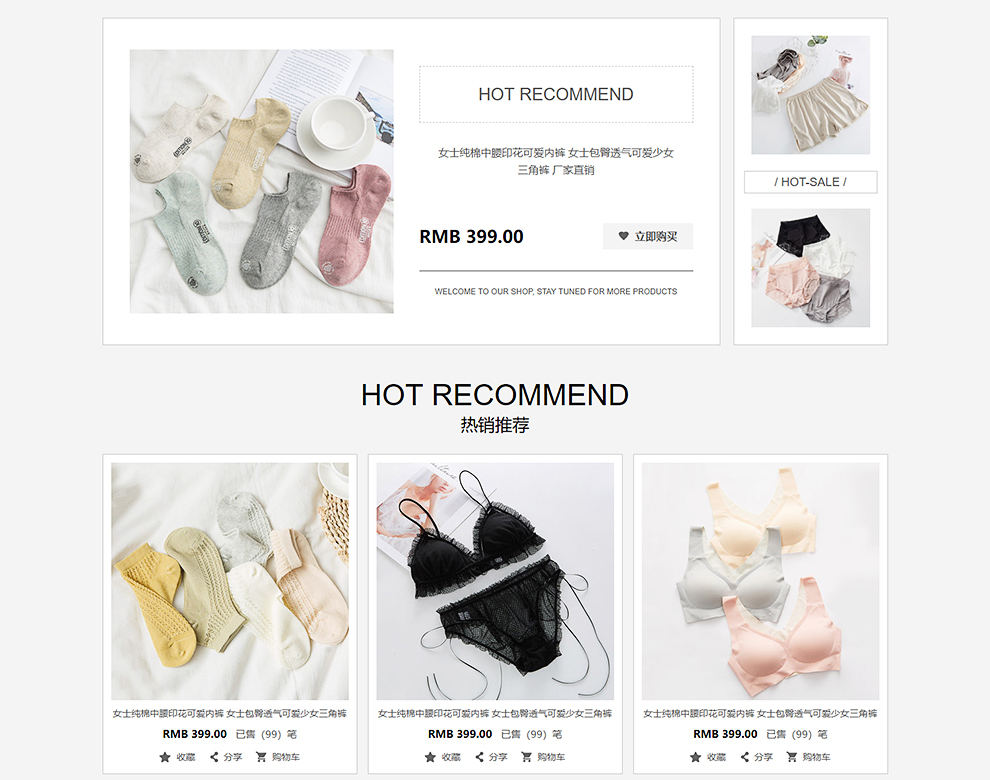
Task: Click the star favorite icon under socks product
Action: coord(165,757)
